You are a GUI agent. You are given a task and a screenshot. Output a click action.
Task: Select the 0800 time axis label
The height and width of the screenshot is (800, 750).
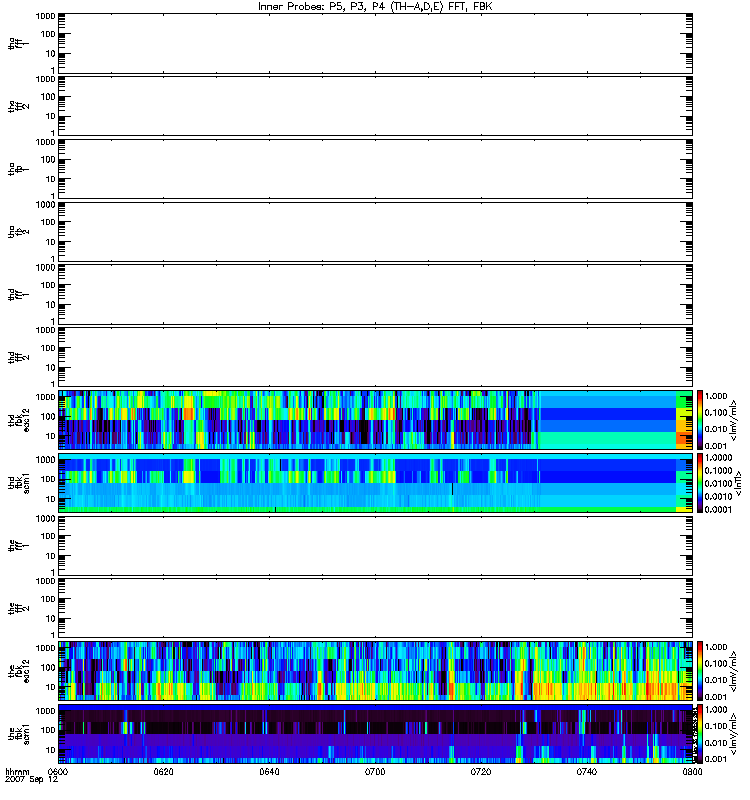point(692,771)
